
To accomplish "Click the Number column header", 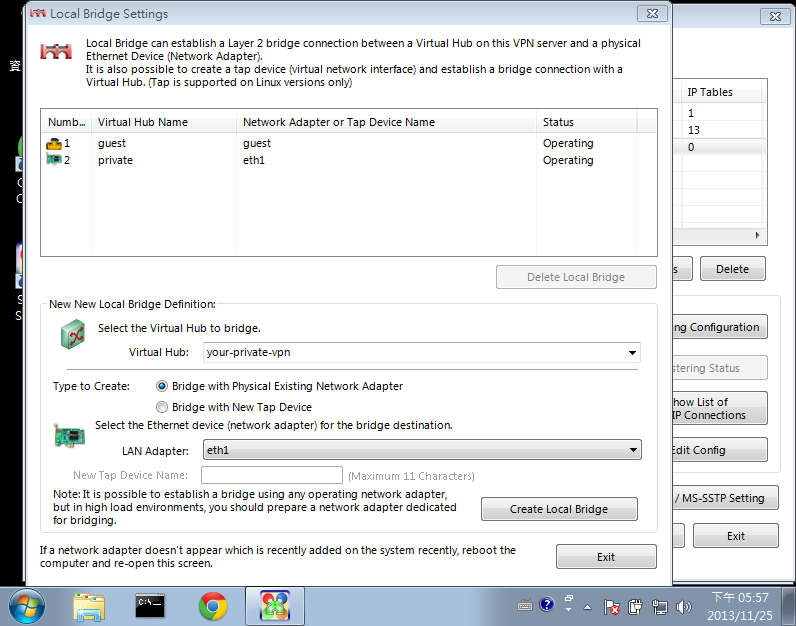I will [x=67, y=122].
